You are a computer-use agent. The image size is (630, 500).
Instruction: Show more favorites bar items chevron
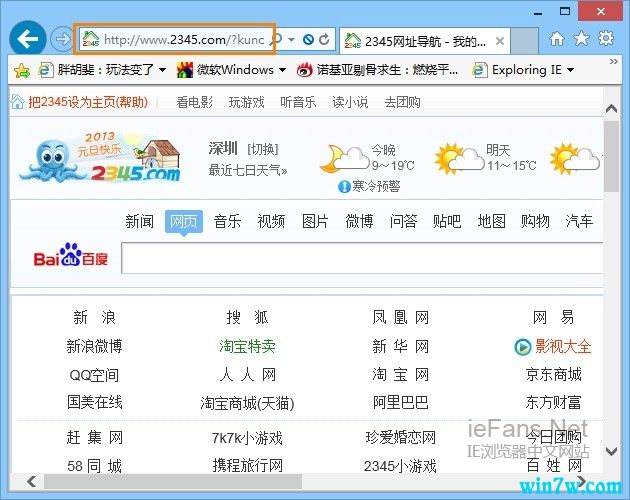pyautogui.click(x=614, y=61)
